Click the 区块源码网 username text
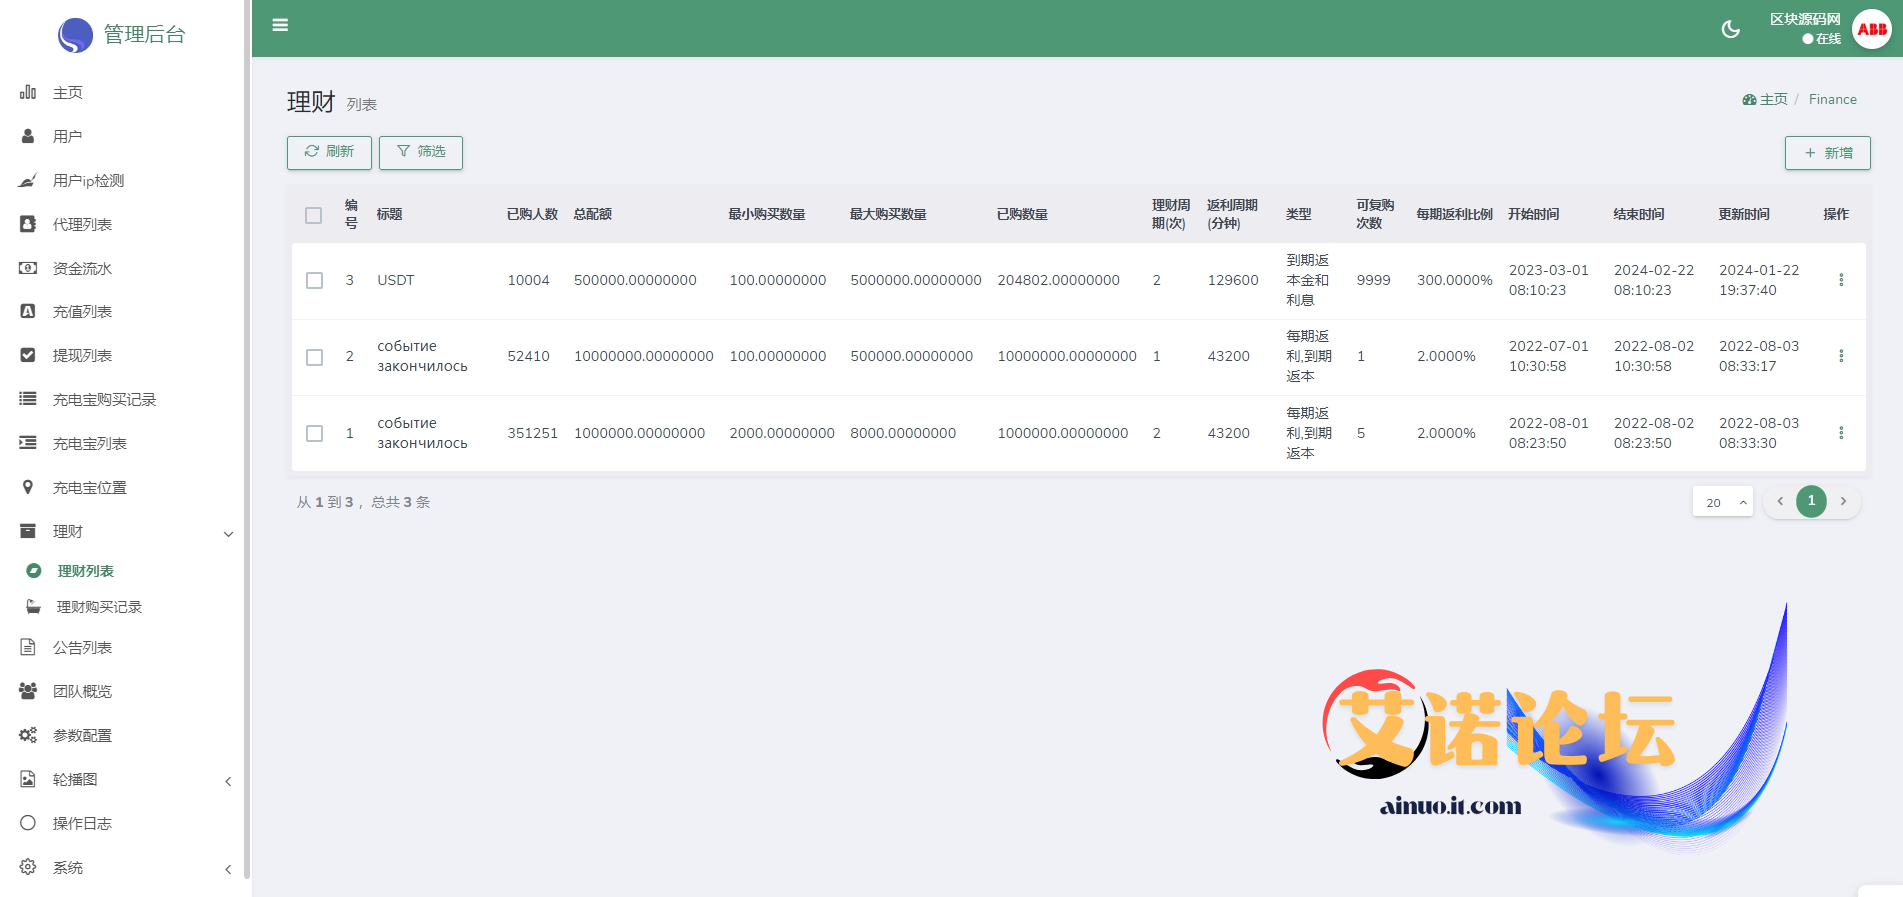This screenshot has height=897, width=1903. (x=1805, y=19)
